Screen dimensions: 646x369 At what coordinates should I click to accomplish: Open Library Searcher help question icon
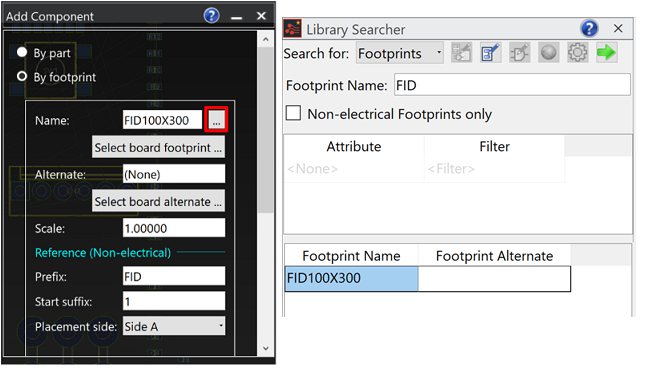[589, 28]
